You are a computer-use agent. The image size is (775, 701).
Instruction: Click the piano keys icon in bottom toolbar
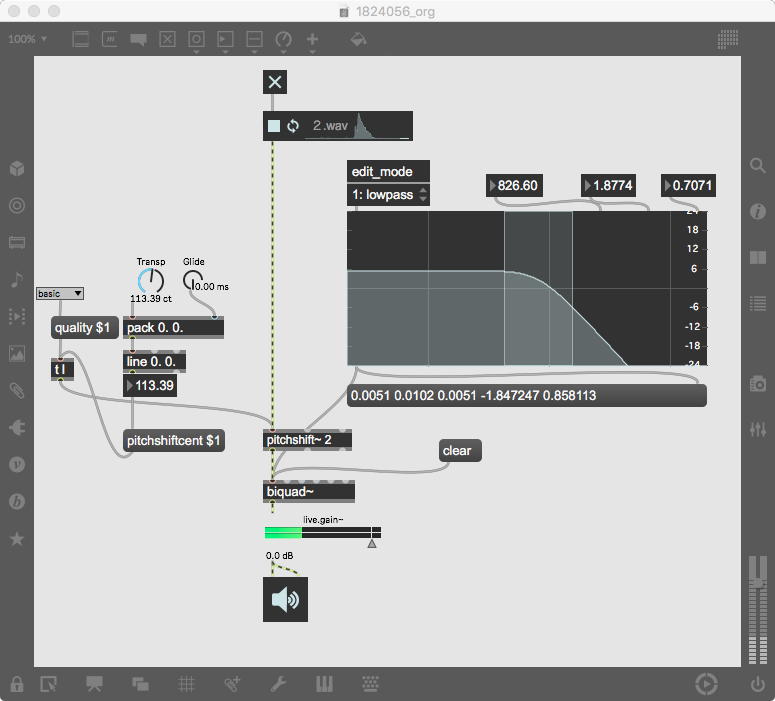point(324,684)
